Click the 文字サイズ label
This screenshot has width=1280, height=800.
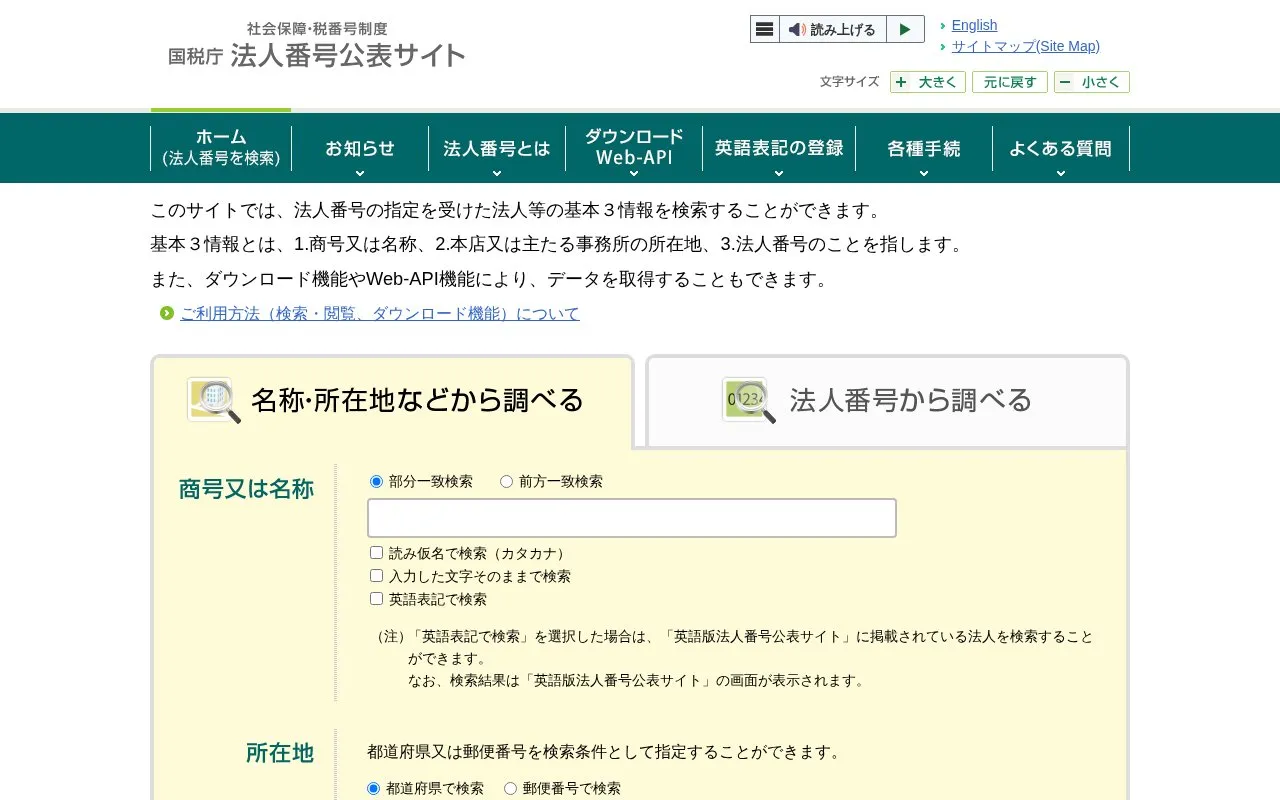pyautogui.click(x=850, y=82)
